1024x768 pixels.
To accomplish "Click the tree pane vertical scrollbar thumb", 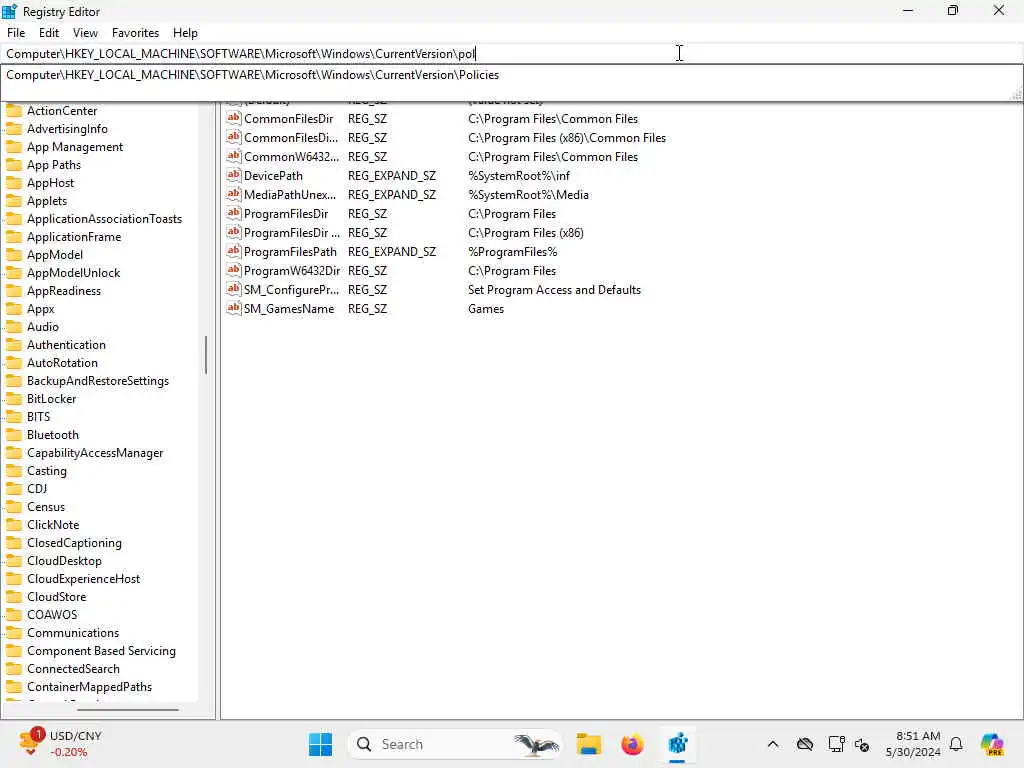I will coord(206,355).
